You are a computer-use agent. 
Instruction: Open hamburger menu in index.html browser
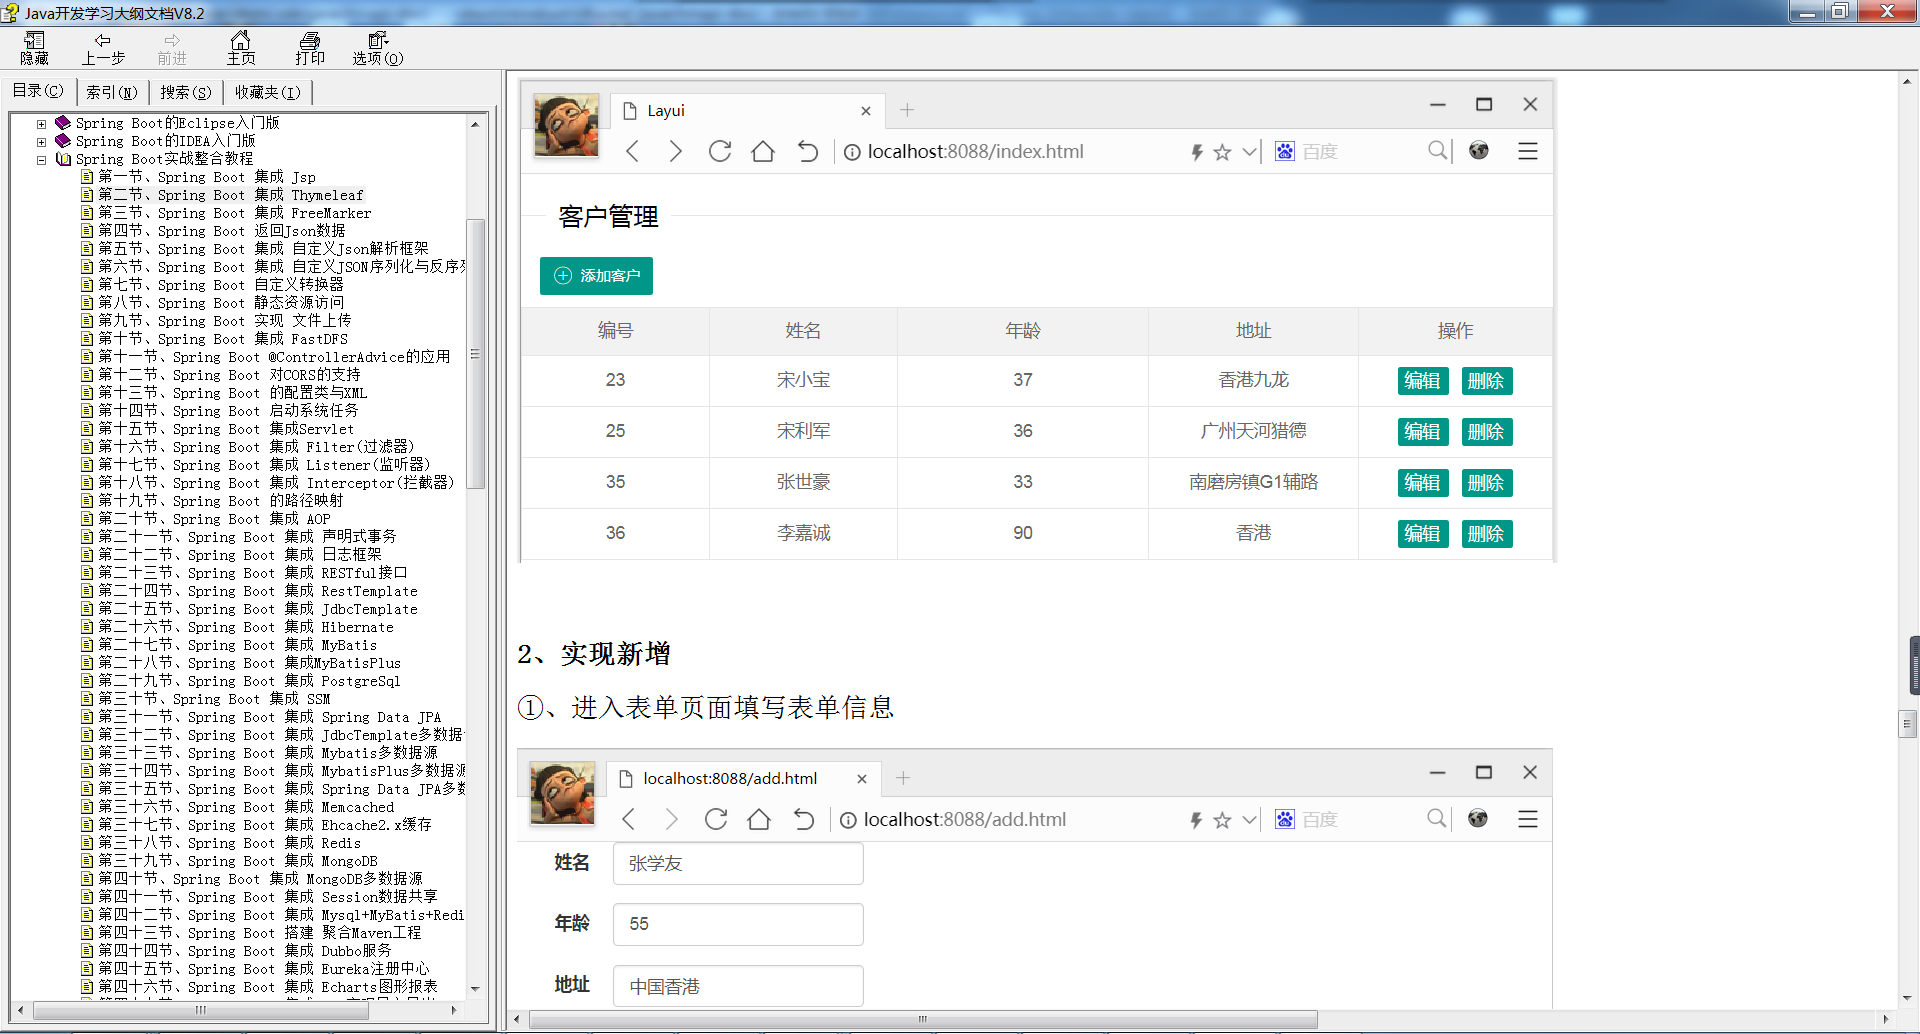pos(1528,151)
